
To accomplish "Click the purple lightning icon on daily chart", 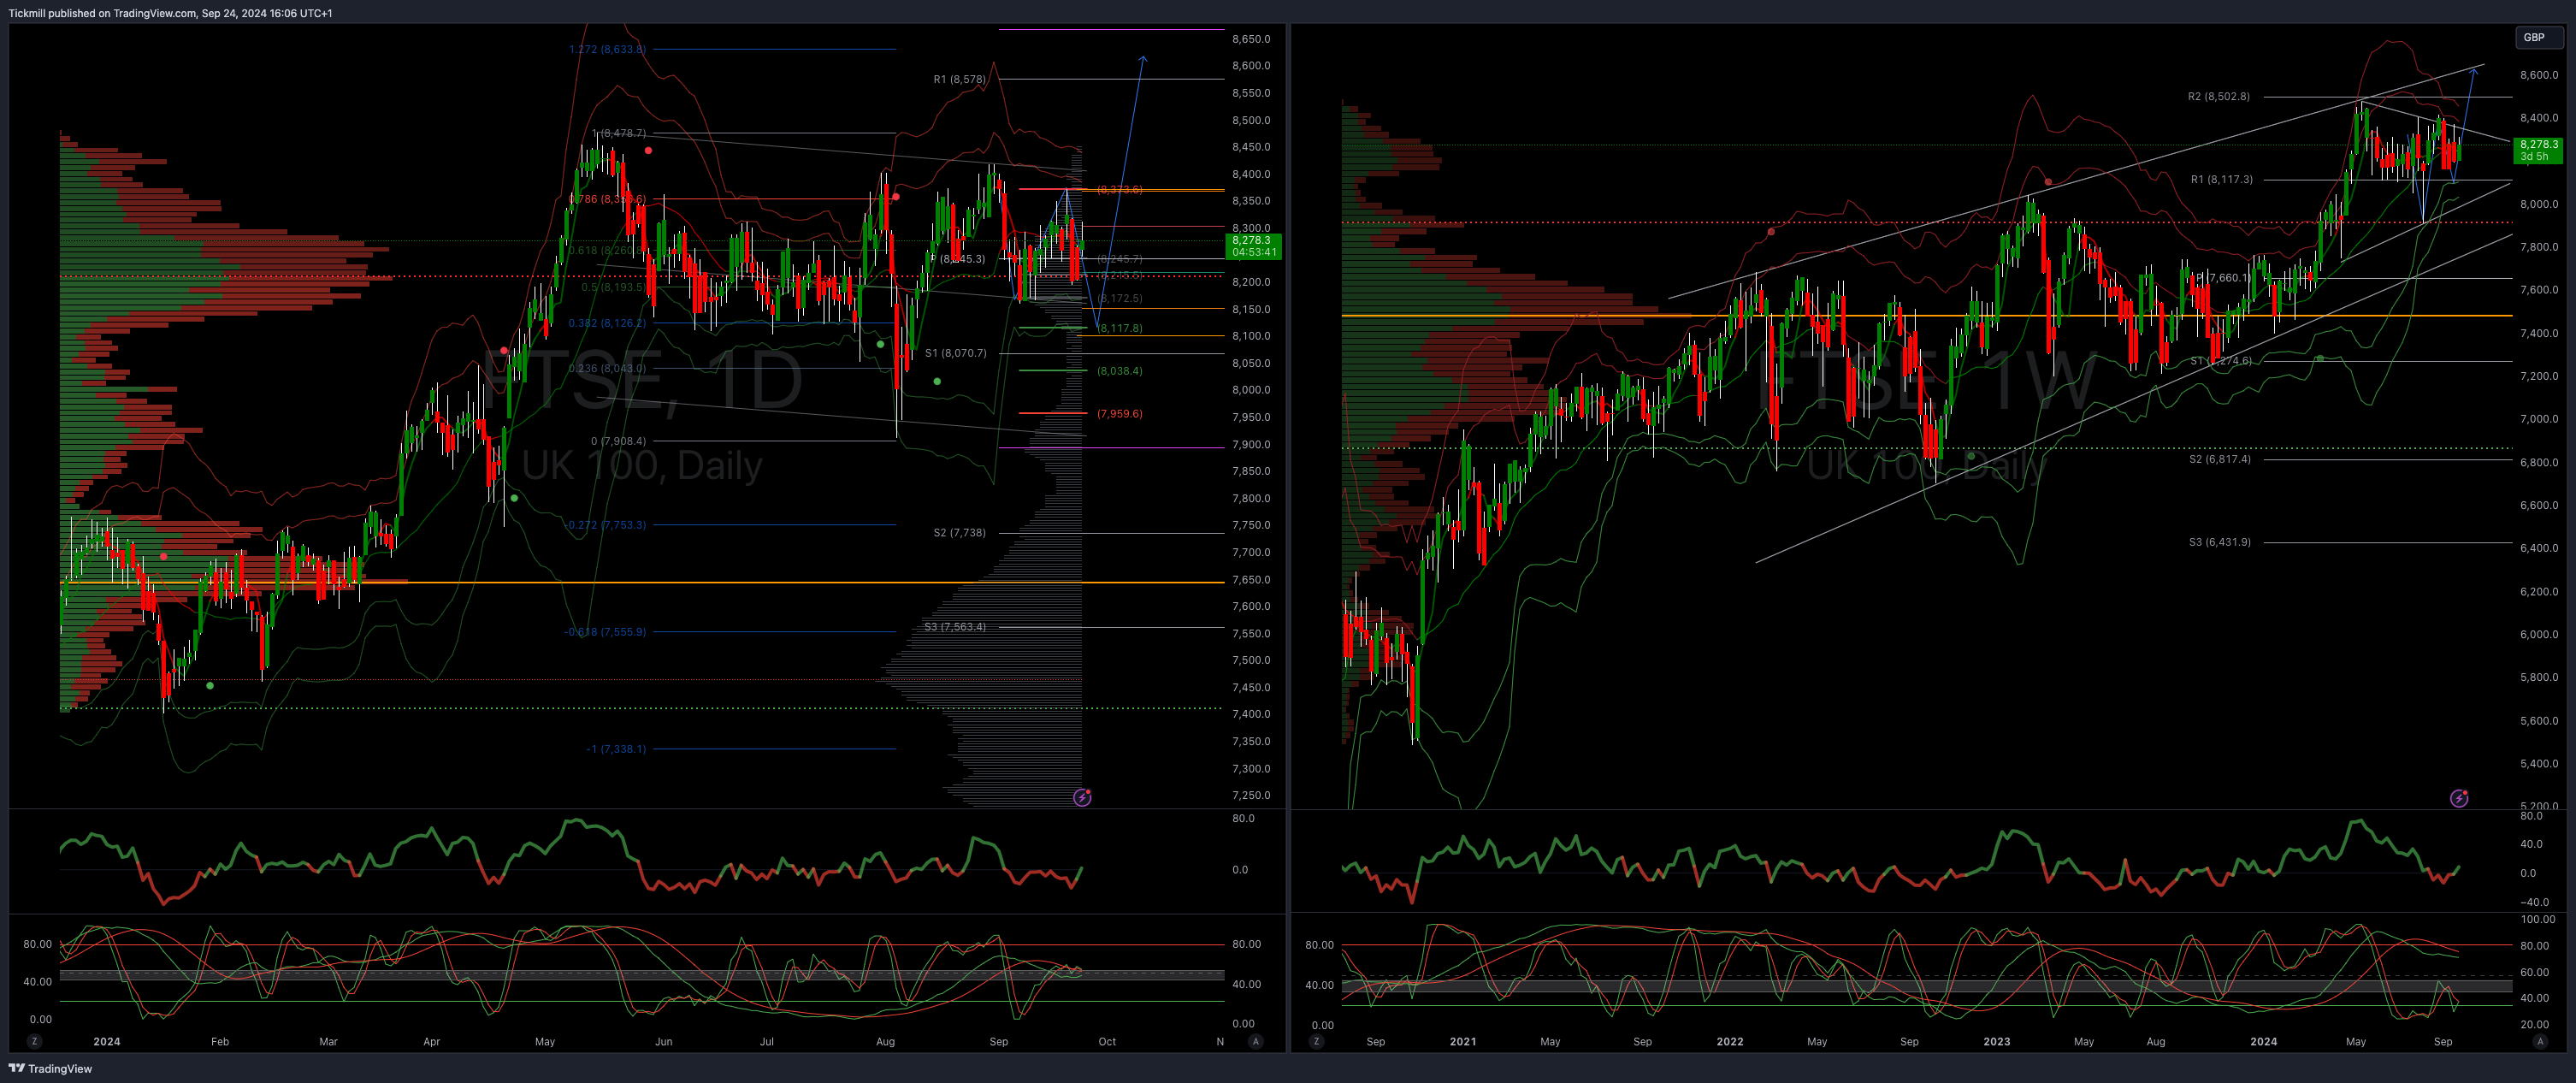I will 1082,797.
